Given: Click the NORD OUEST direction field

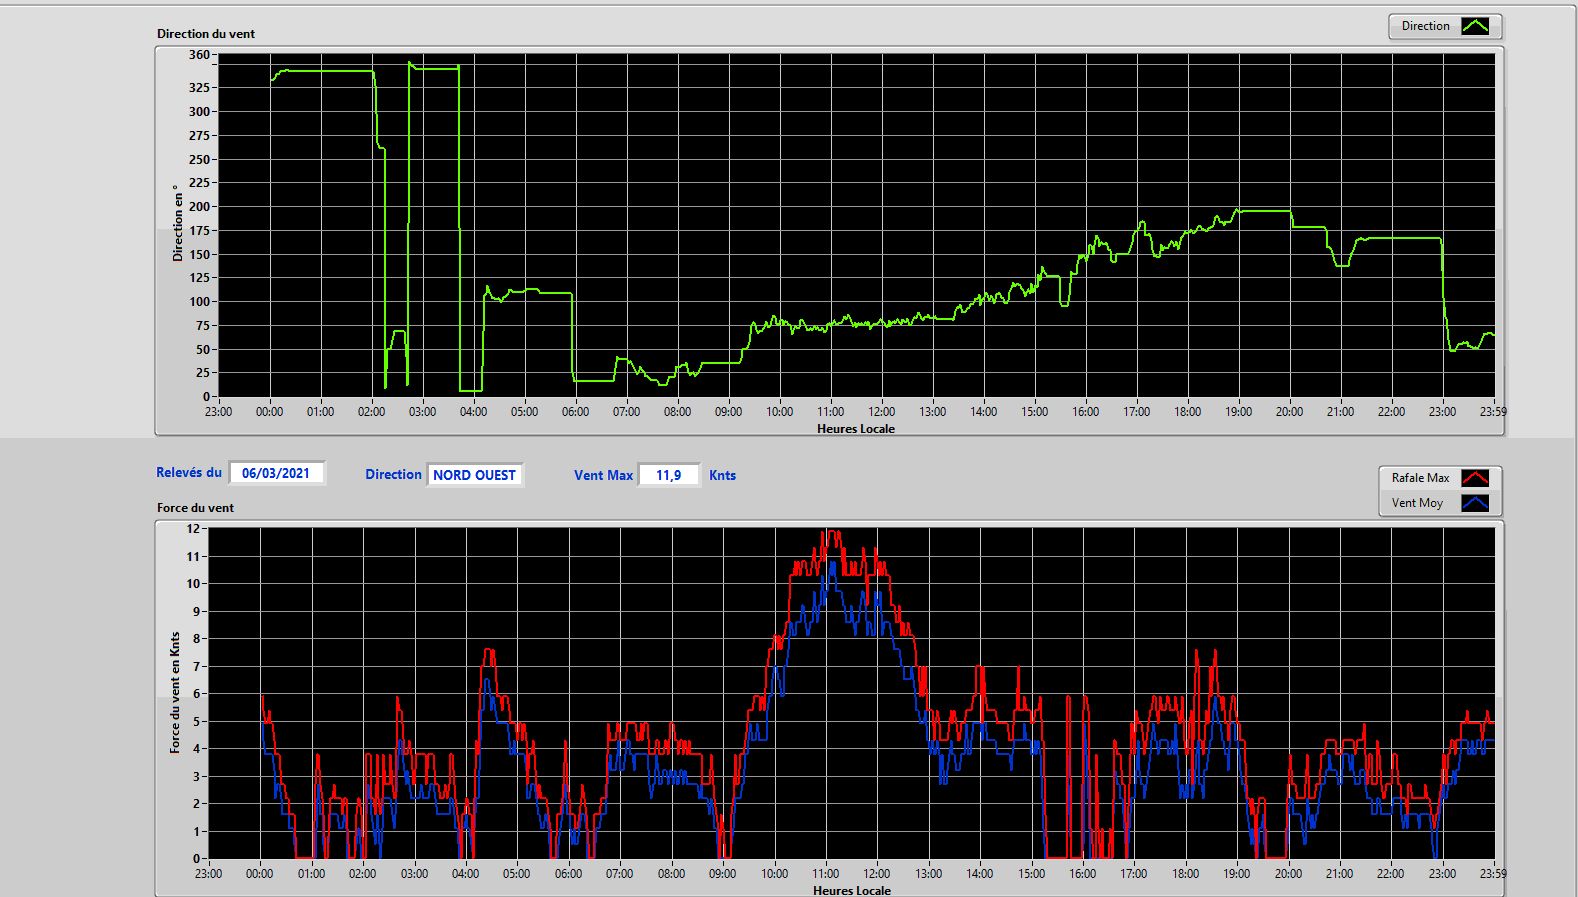Looking at the screenshot, I should pyautogui.click(x=474, y=475).
